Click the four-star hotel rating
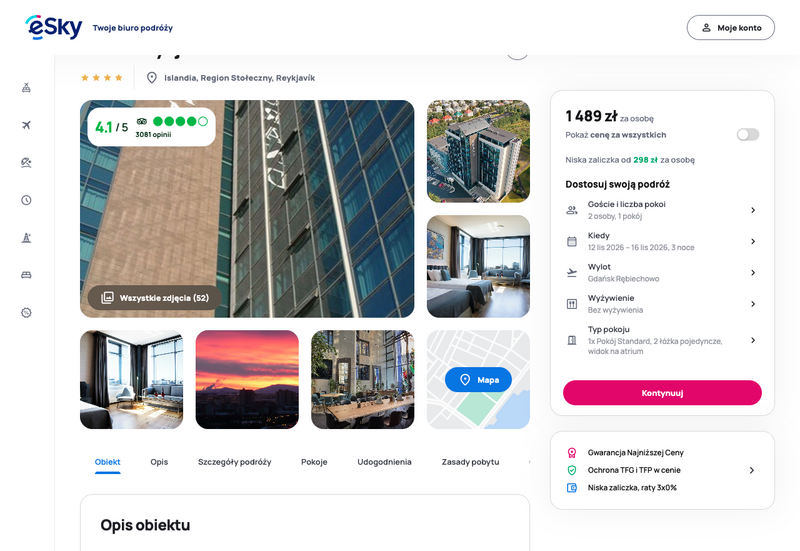800x551 pixels. click(x=102, y=78)
